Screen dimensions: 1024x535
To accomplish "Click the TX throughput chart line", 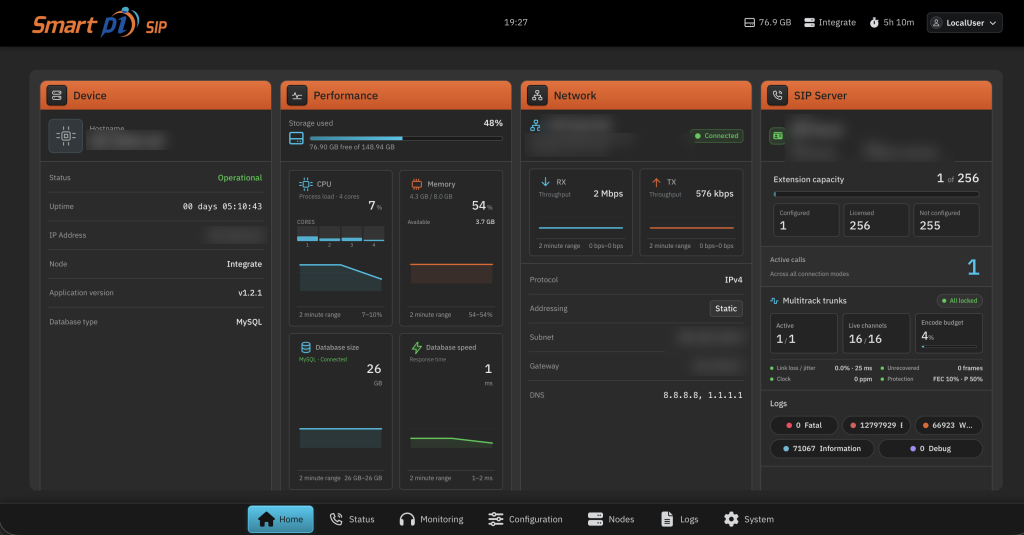I will (692, 228).
